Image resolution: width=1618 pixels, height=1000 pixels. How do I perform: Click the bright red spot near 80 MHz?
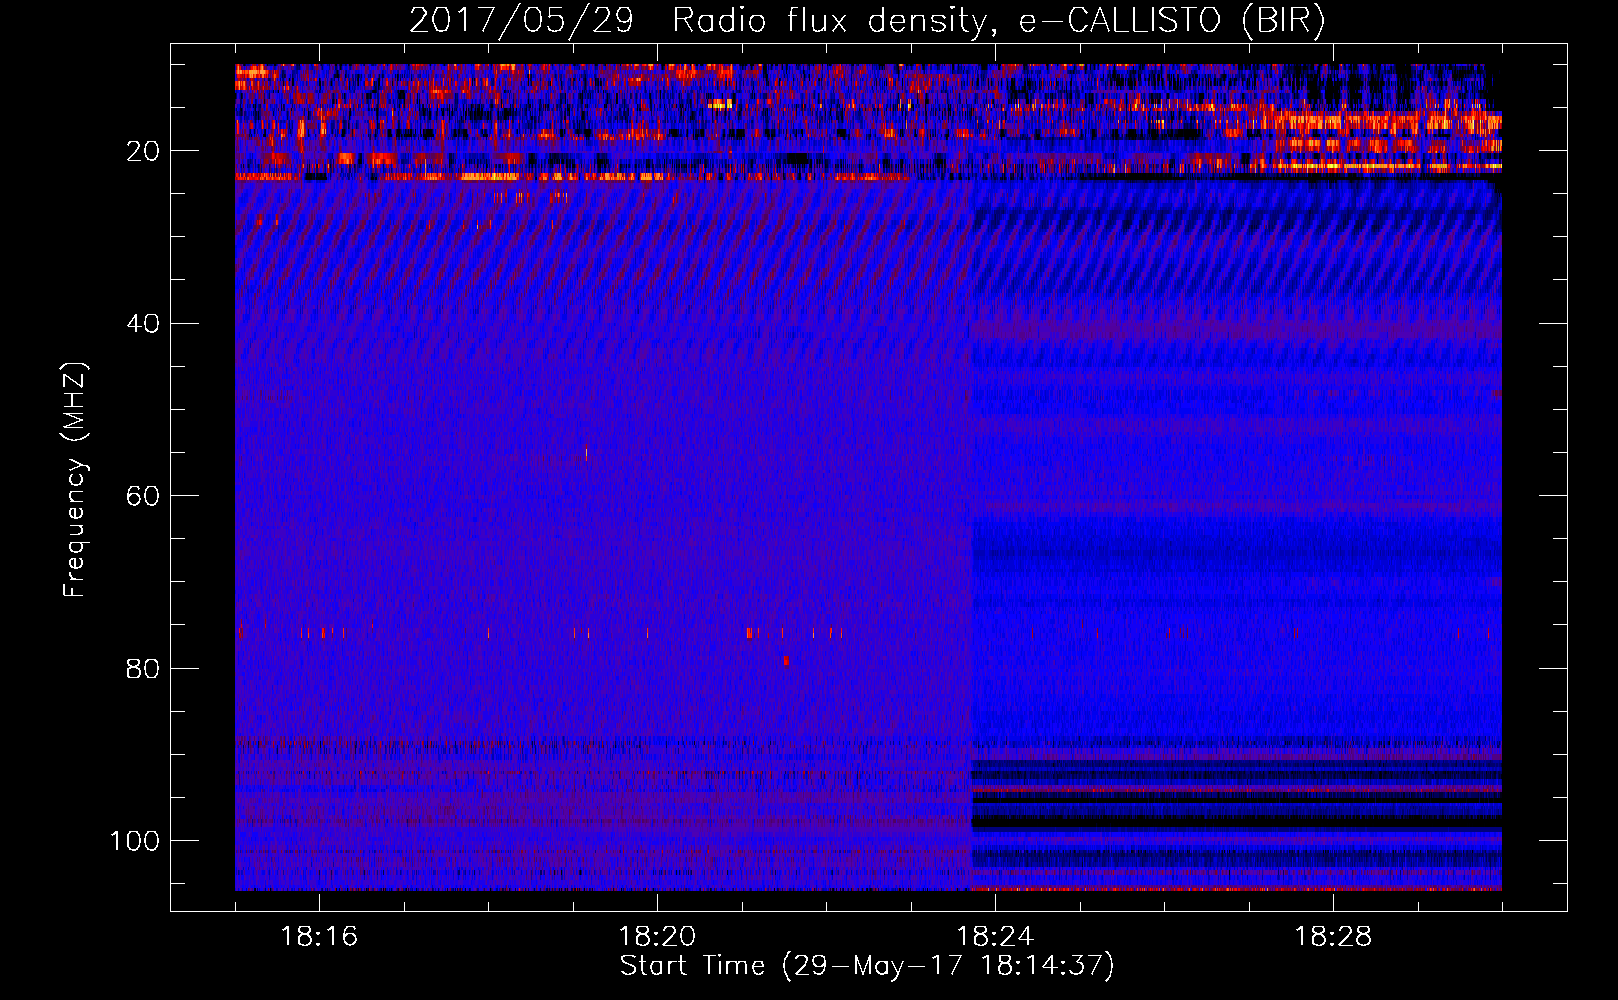tap(787, 661)
